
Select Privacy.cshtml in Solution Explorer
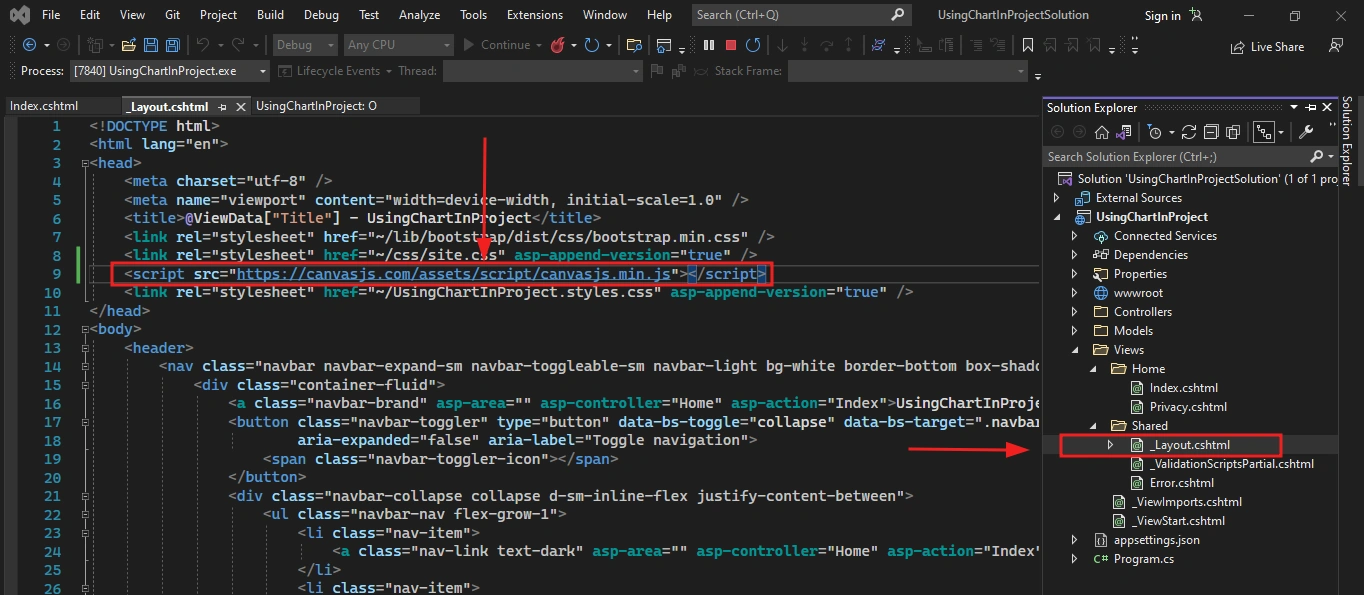pos(1188,407)
